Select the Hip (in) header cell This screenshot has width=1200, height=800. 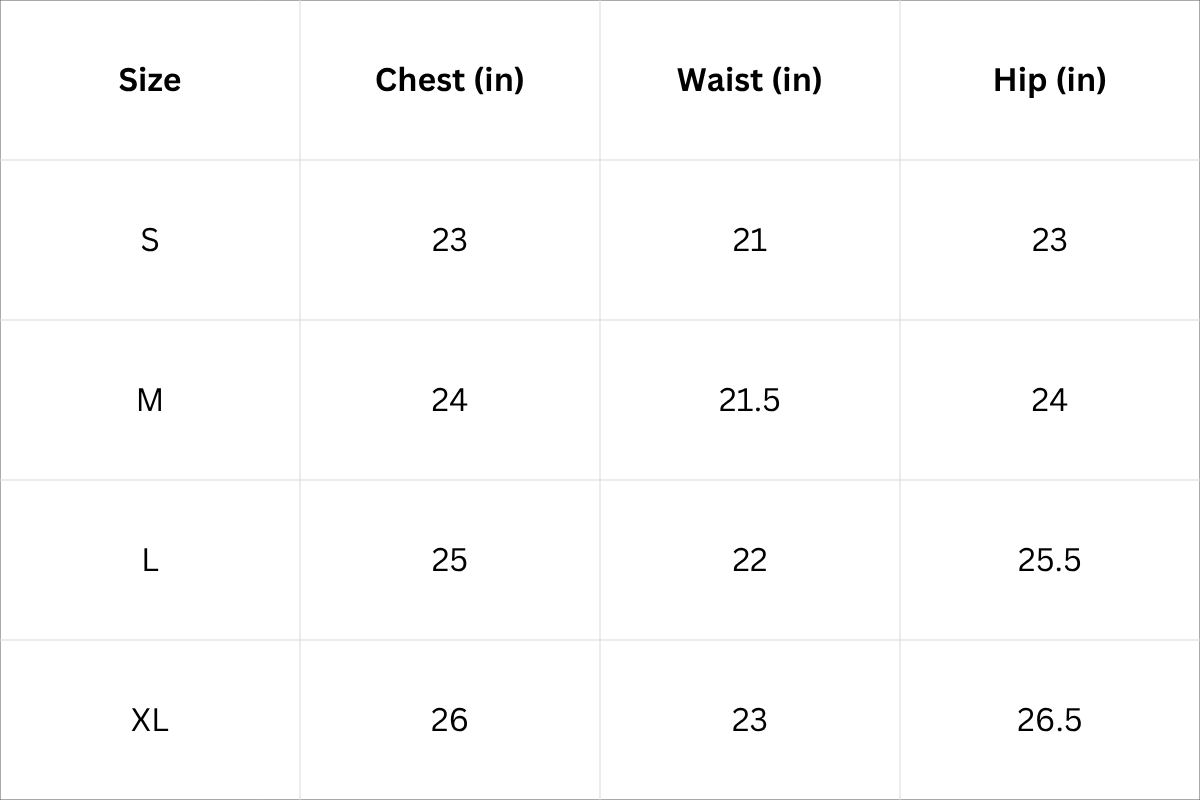point(1049,80)
